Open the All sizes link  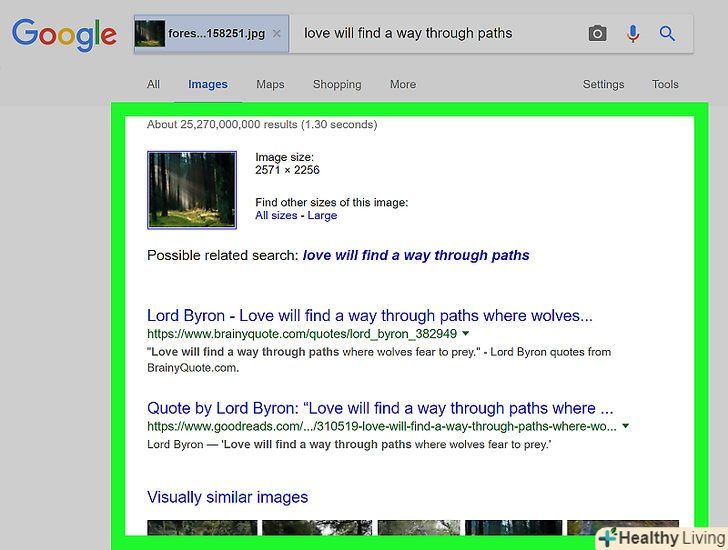(276, 215)
